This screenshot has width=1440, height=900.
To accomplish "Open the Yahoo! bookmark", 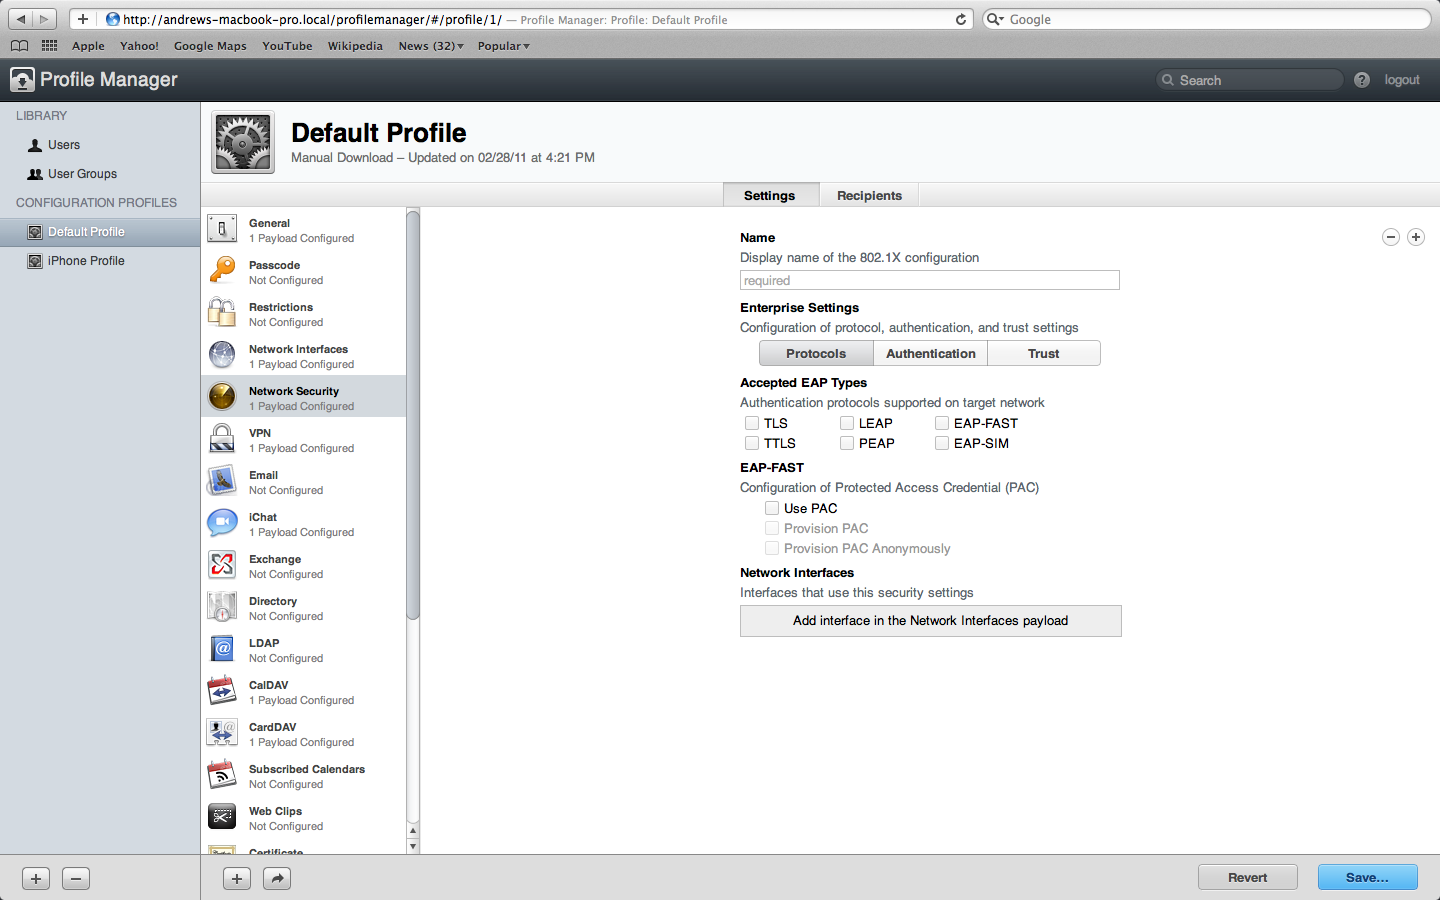I will (139, 46).
